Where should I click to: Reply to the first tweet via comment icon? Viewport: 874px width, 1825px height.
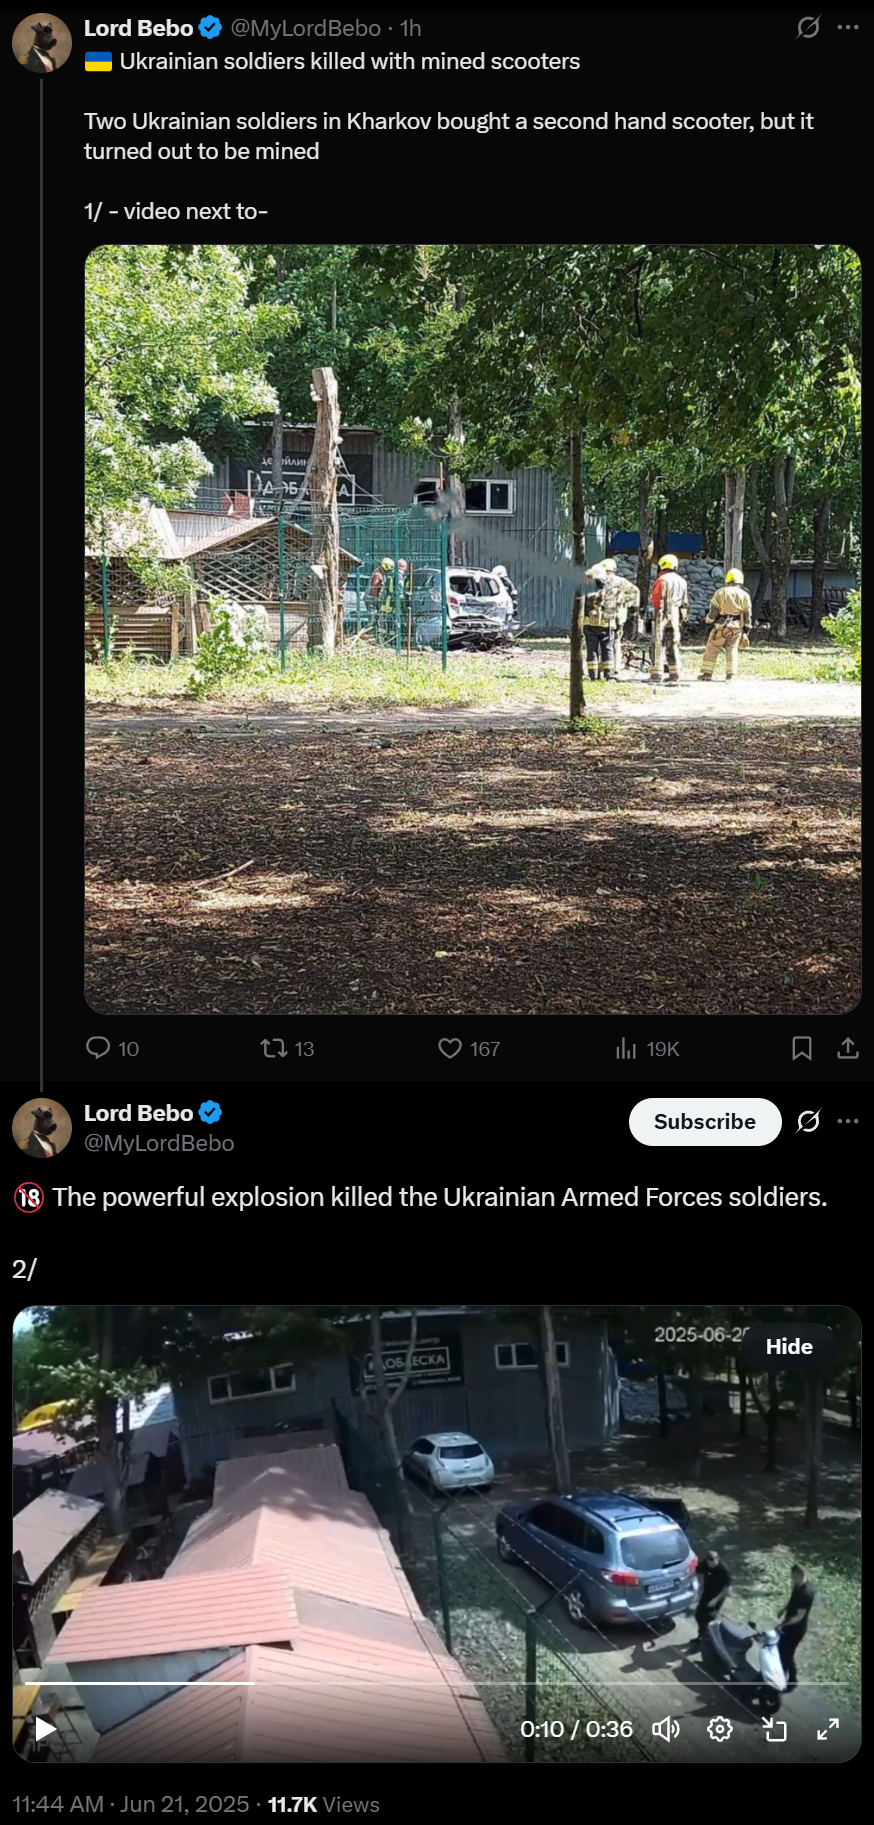98,1048
